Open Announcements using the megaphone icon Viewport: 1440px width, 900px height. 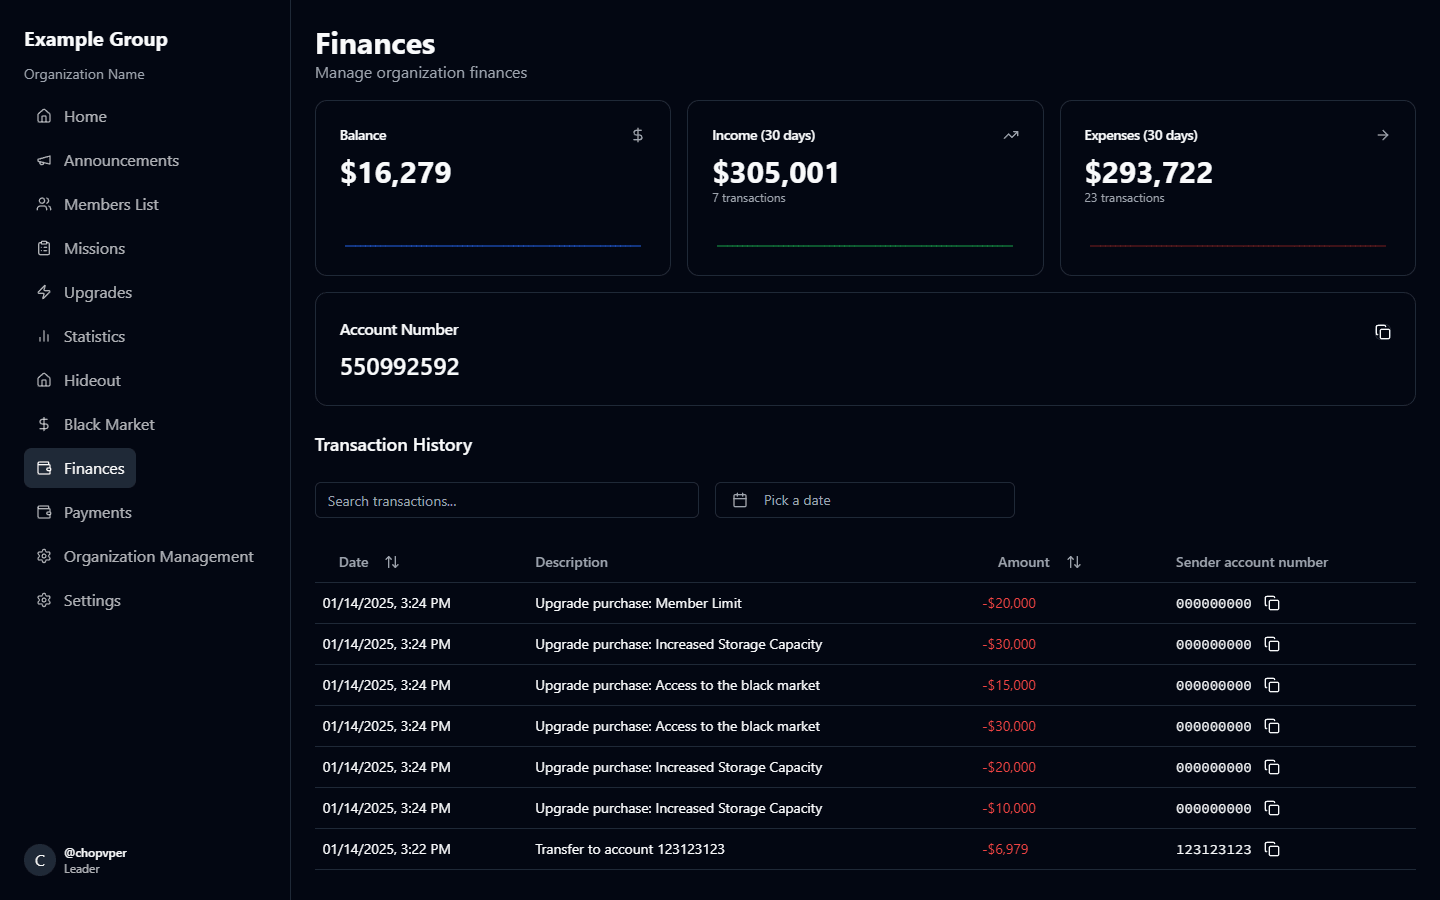44,160
